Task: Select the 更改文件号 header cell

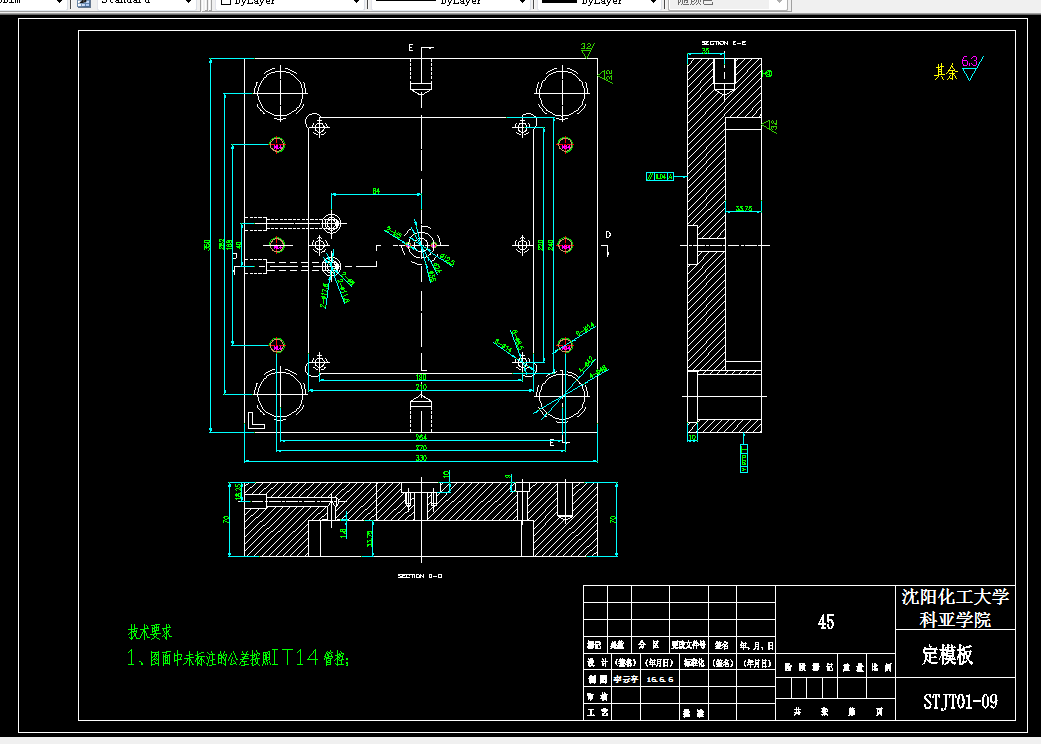Action: tap(688, 645)
